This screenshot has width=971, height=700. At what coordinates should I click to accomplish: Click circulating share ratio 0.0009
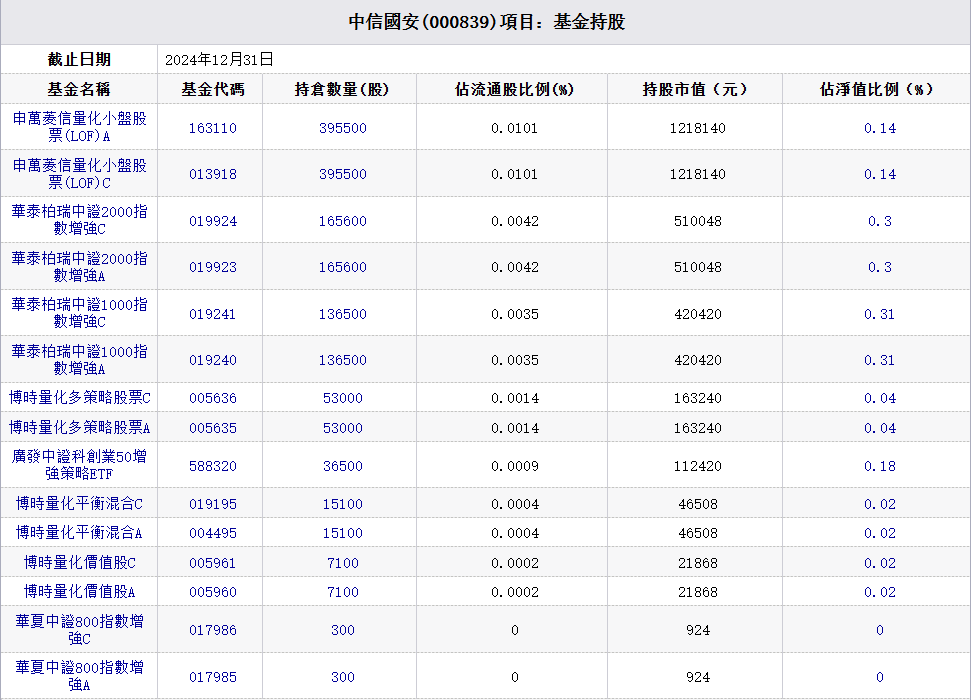[x=515, y=466]
